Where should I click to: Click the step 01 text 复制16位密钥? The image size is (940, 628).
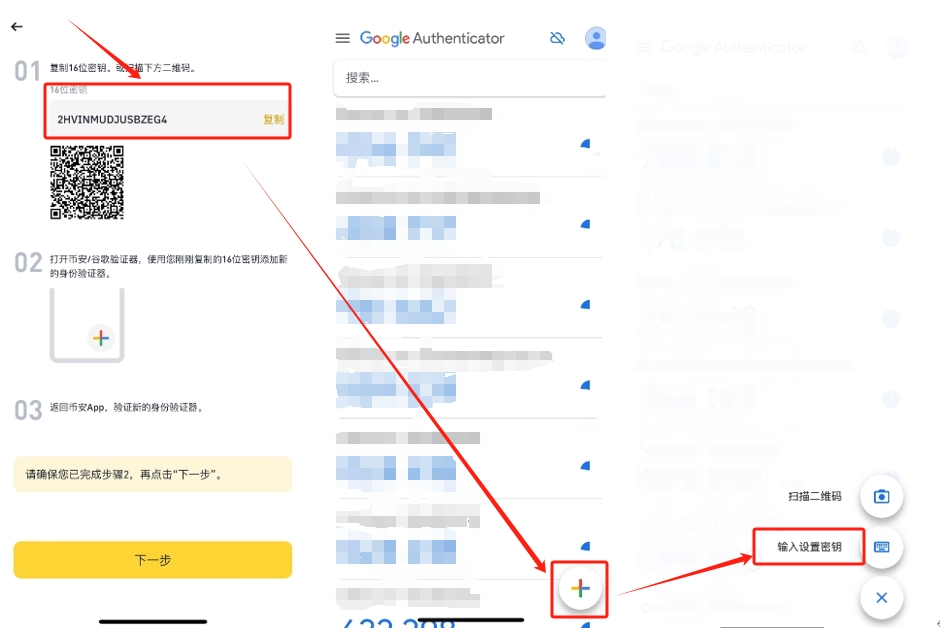[x=78, y=68]
